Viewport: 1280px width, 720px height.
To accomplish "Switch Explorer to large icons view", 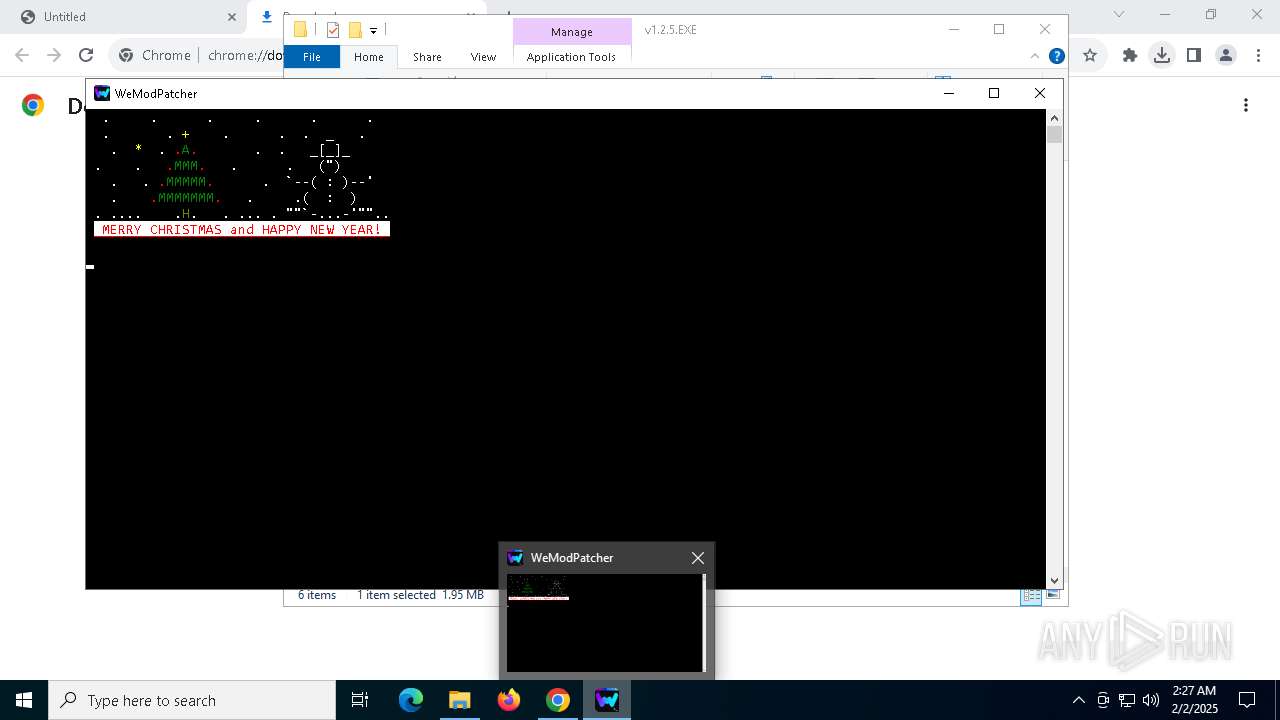I will click(1052, 595).
